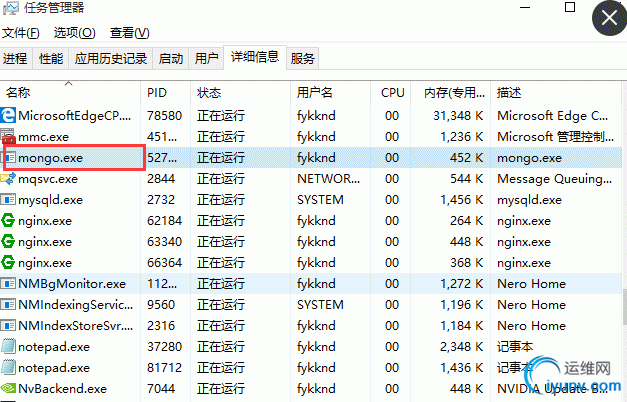627x402 pixels.
Task: Click the NMIndexingService process icon
Action: 8,304
